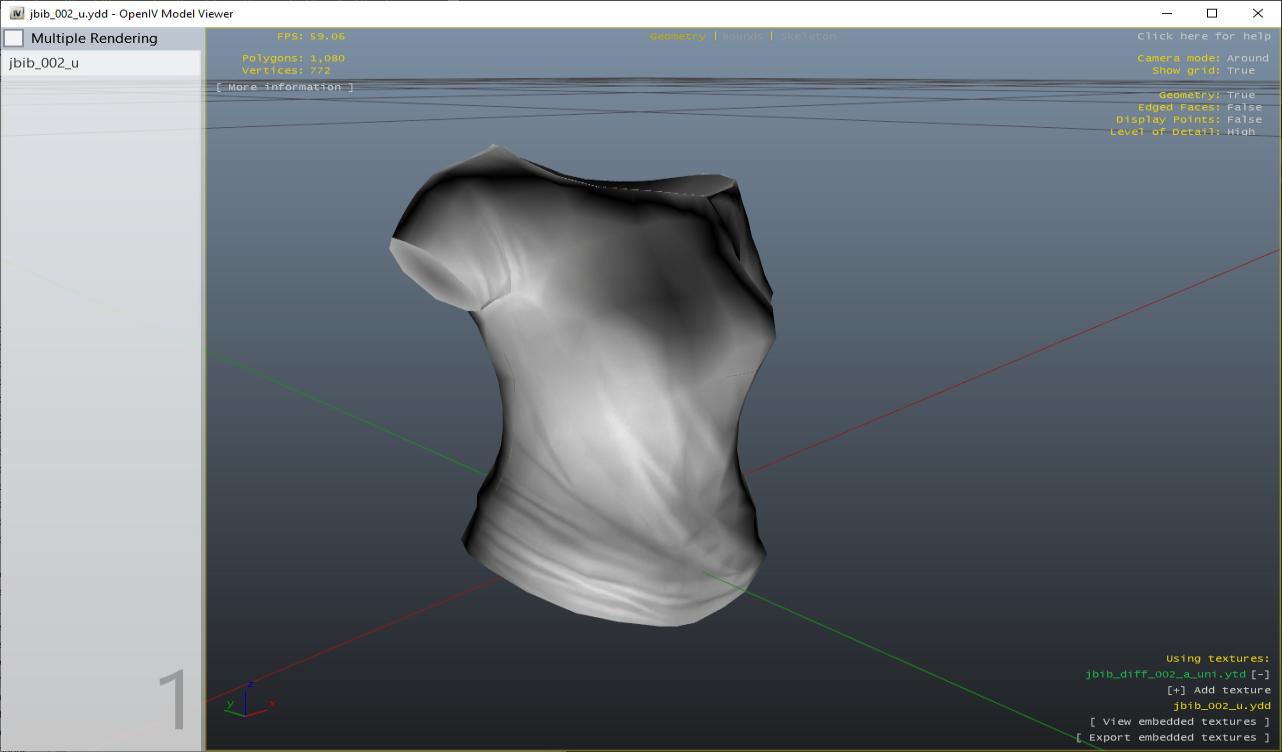Click the Vertices count readout

pyautogui.click(x=286, y=70)
